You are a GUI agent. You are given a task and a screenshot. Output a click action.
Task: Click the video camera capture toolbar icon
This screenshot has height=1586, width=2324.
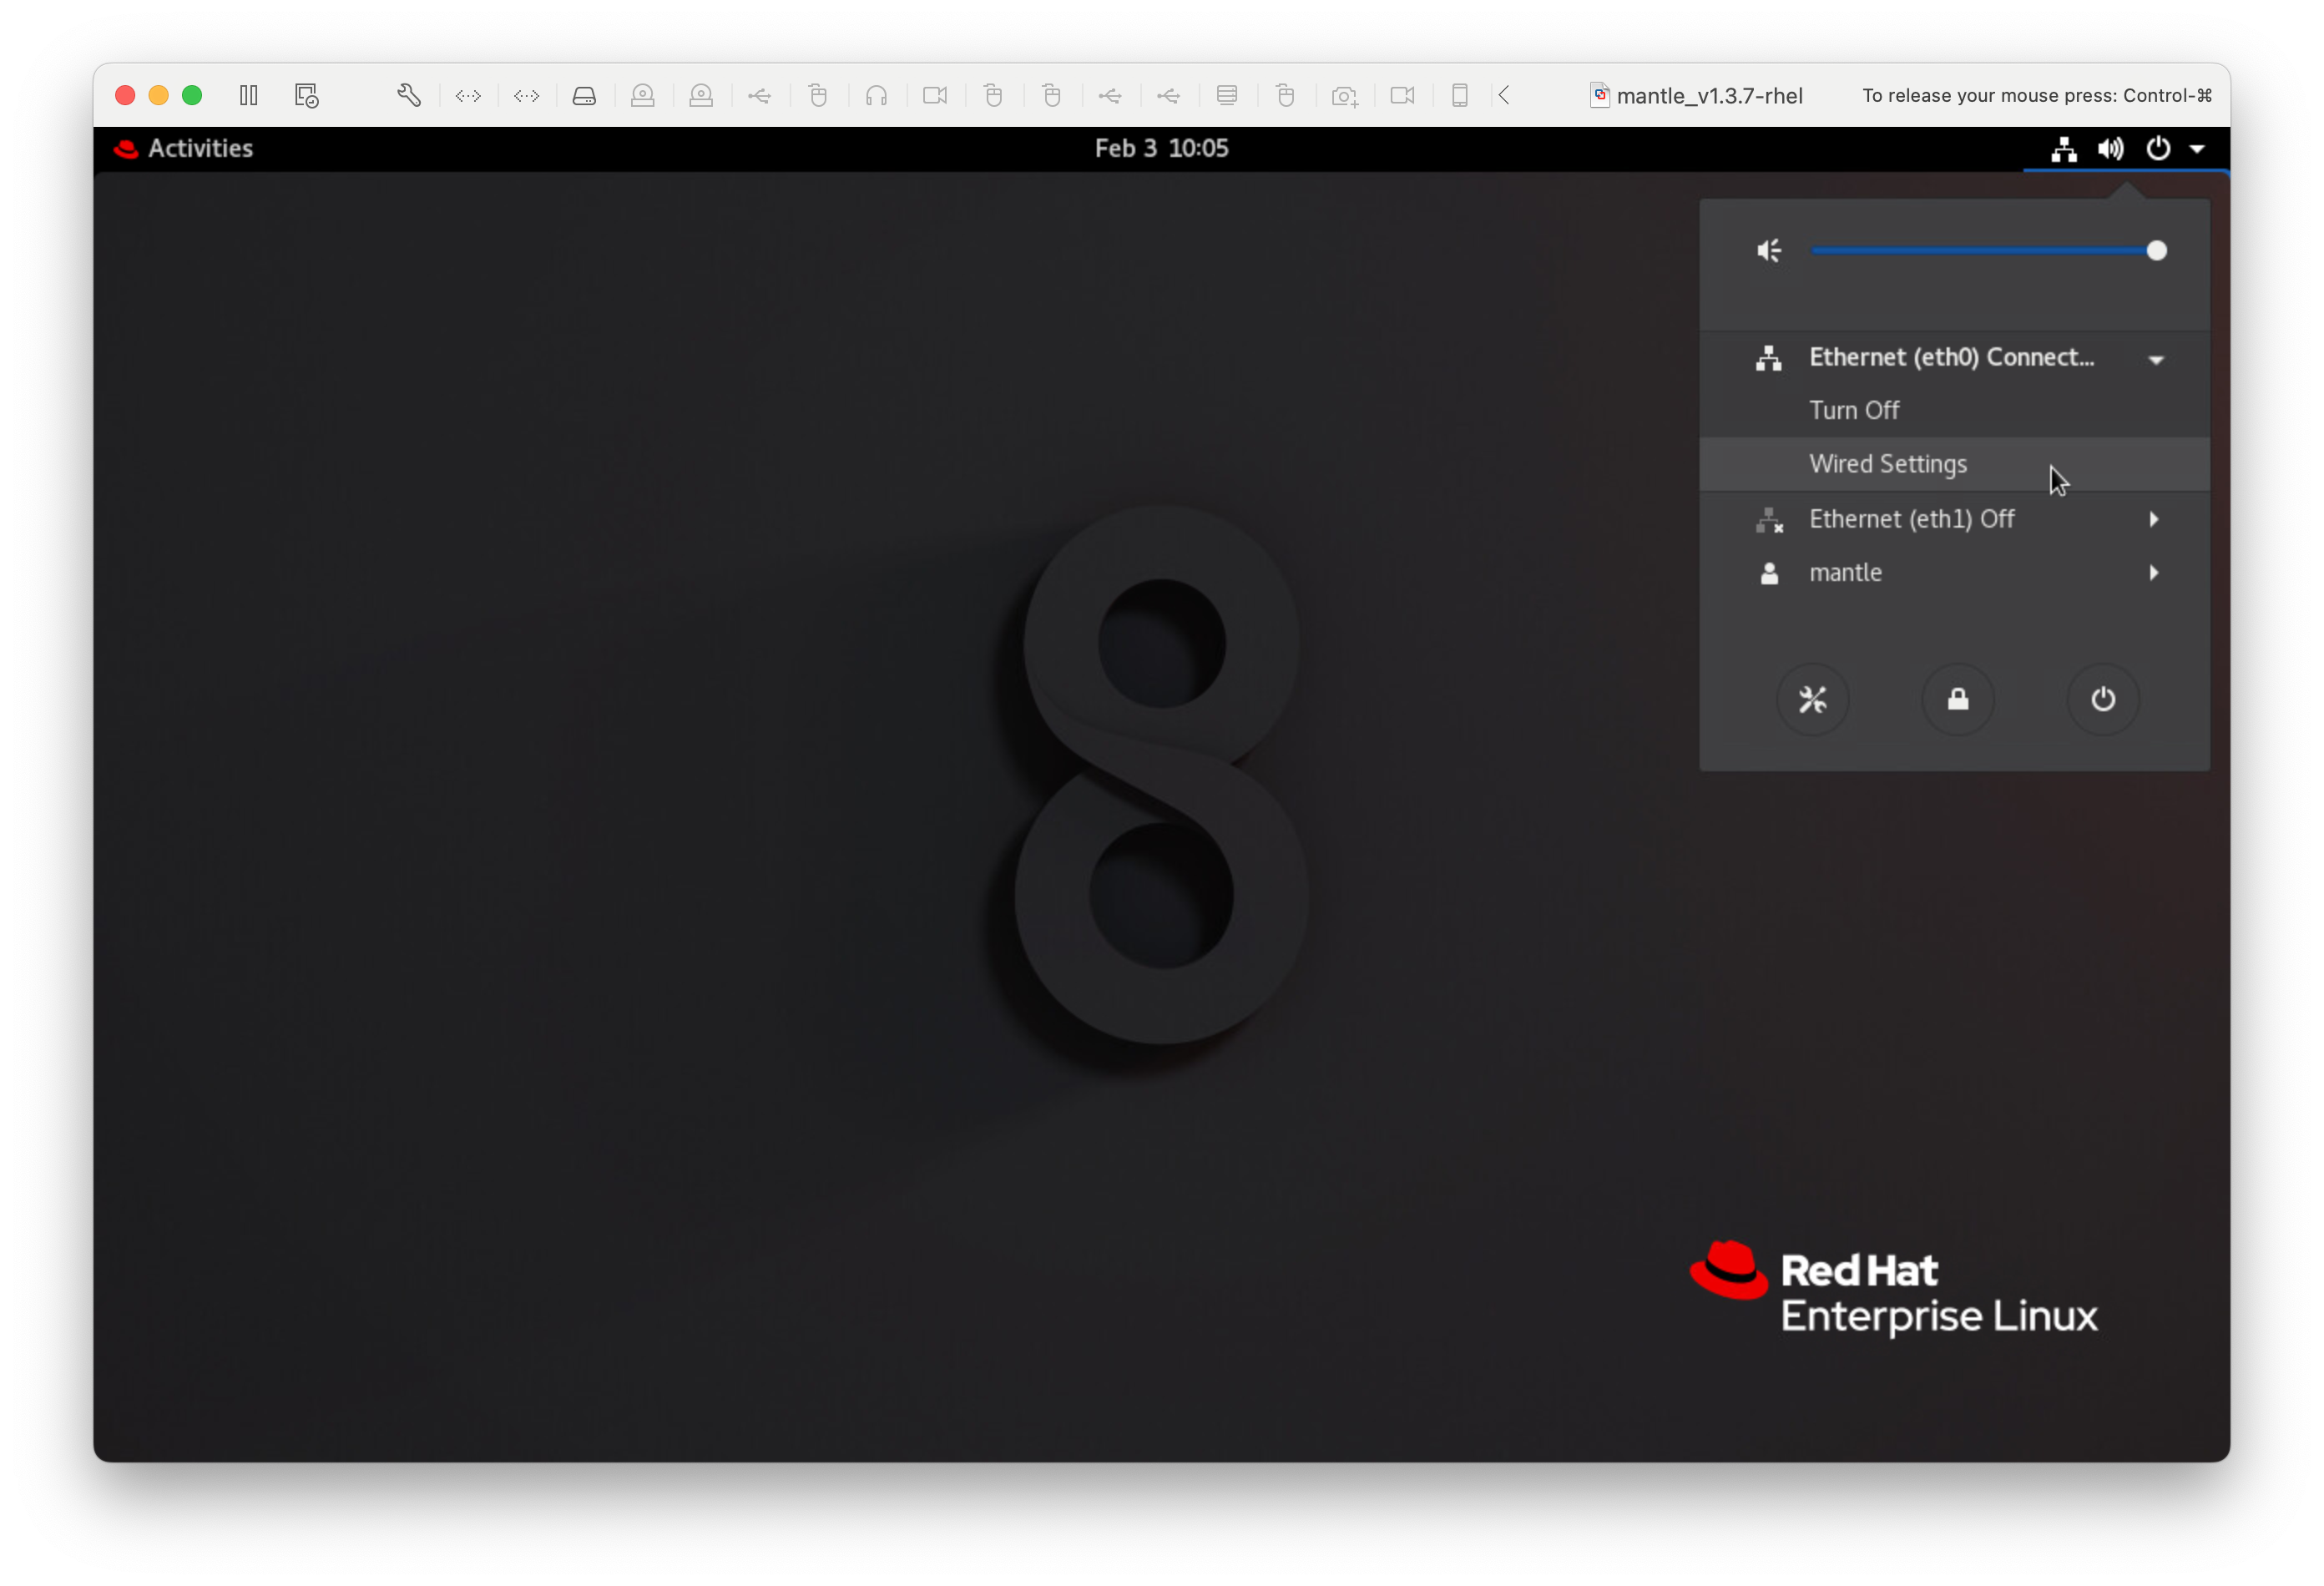click(935, 95)
